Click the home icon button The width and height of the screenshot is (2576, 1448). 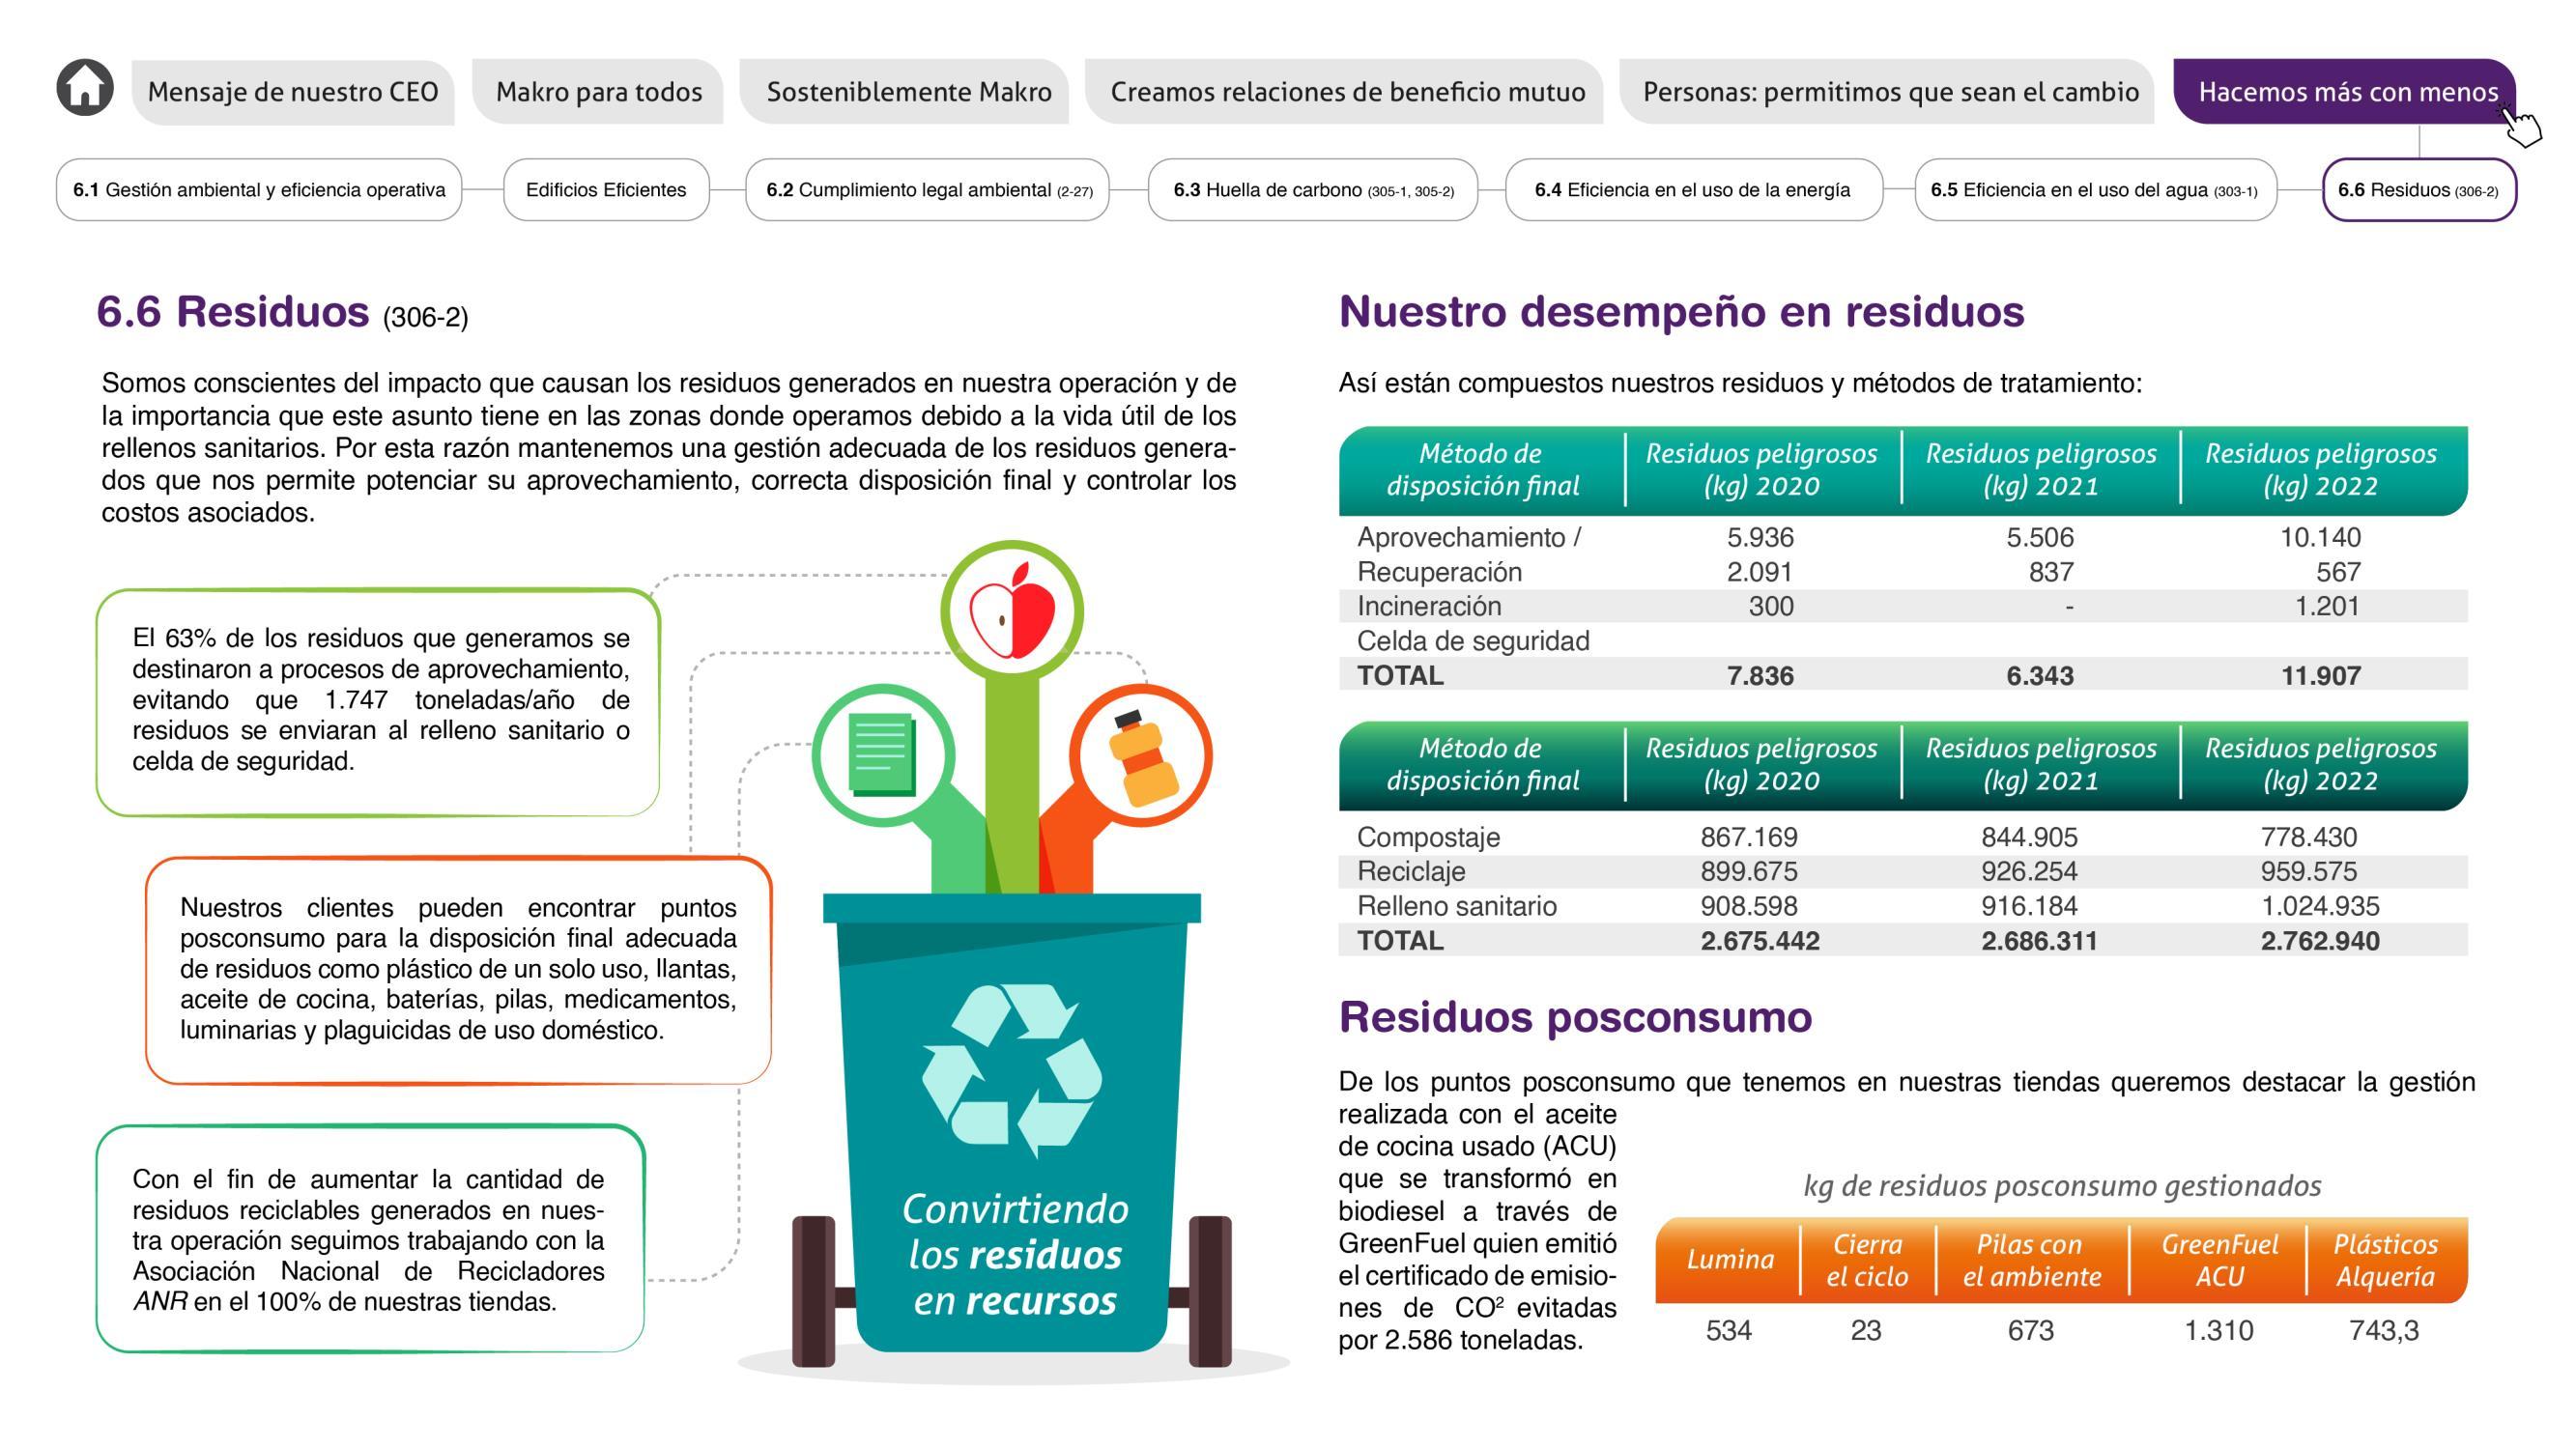coord(85,88)
